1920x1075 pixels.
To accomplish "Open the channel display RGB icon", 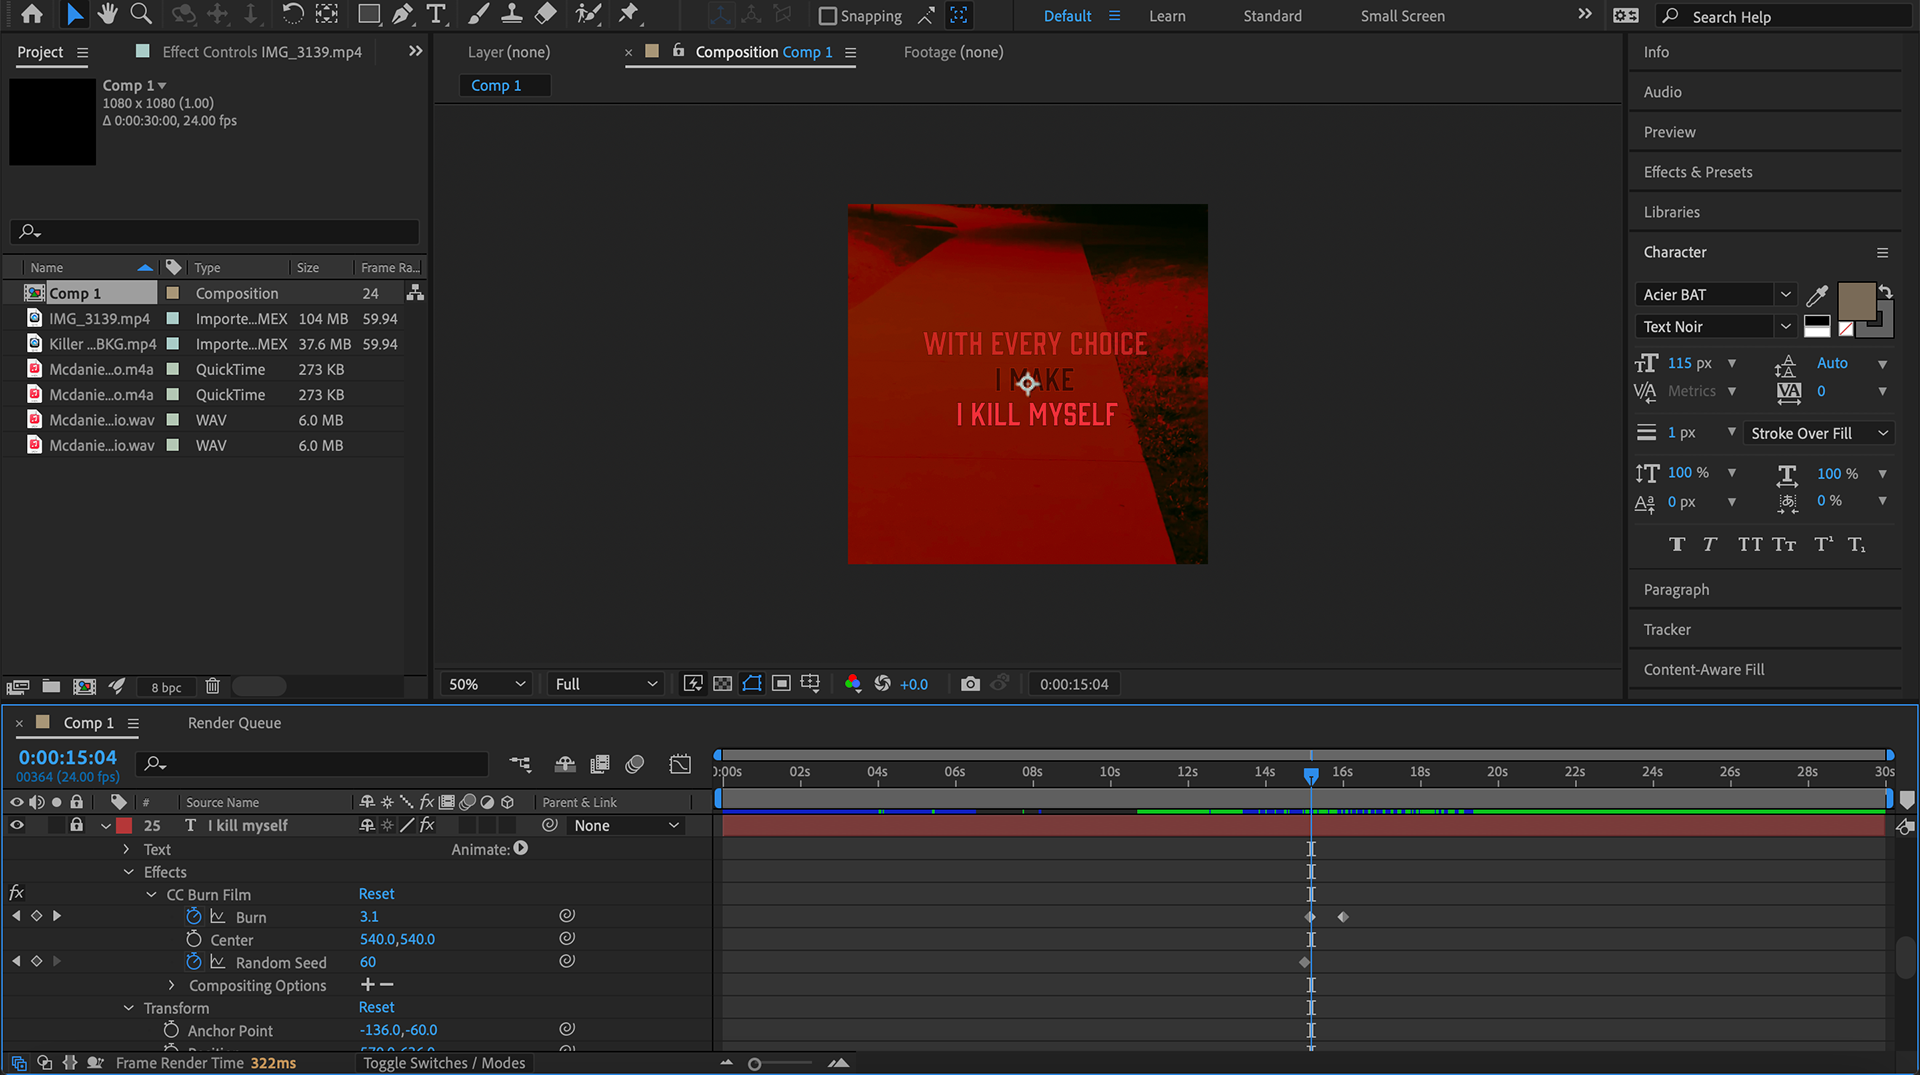I will pos(852,684).
